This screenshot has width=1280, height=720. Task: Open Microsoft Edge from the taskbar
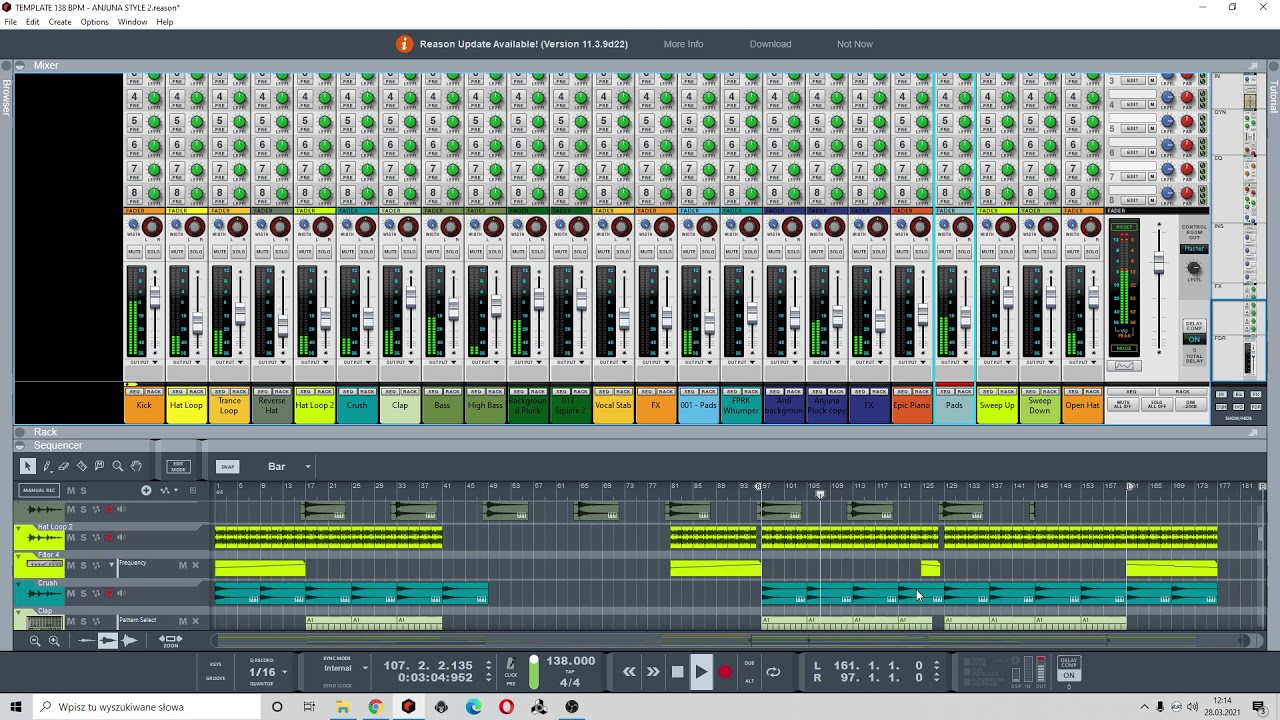click(473, 707)
